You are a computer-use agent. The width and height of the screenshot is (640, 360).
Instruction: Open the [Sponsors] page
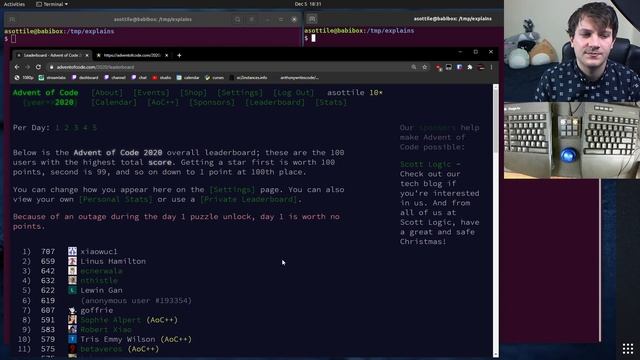[212, 102]
